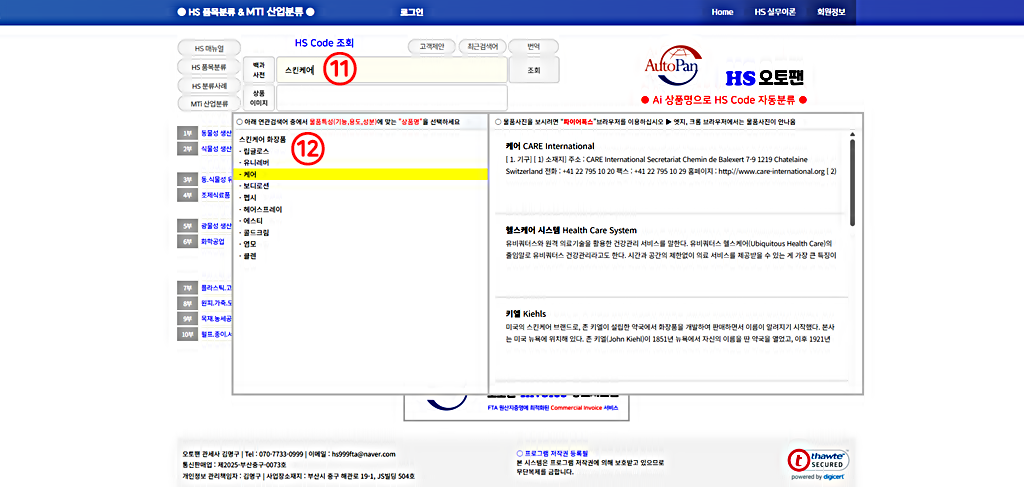Click the gray 3부 section badge
1024x487 pixels.
tap(187, 179)
